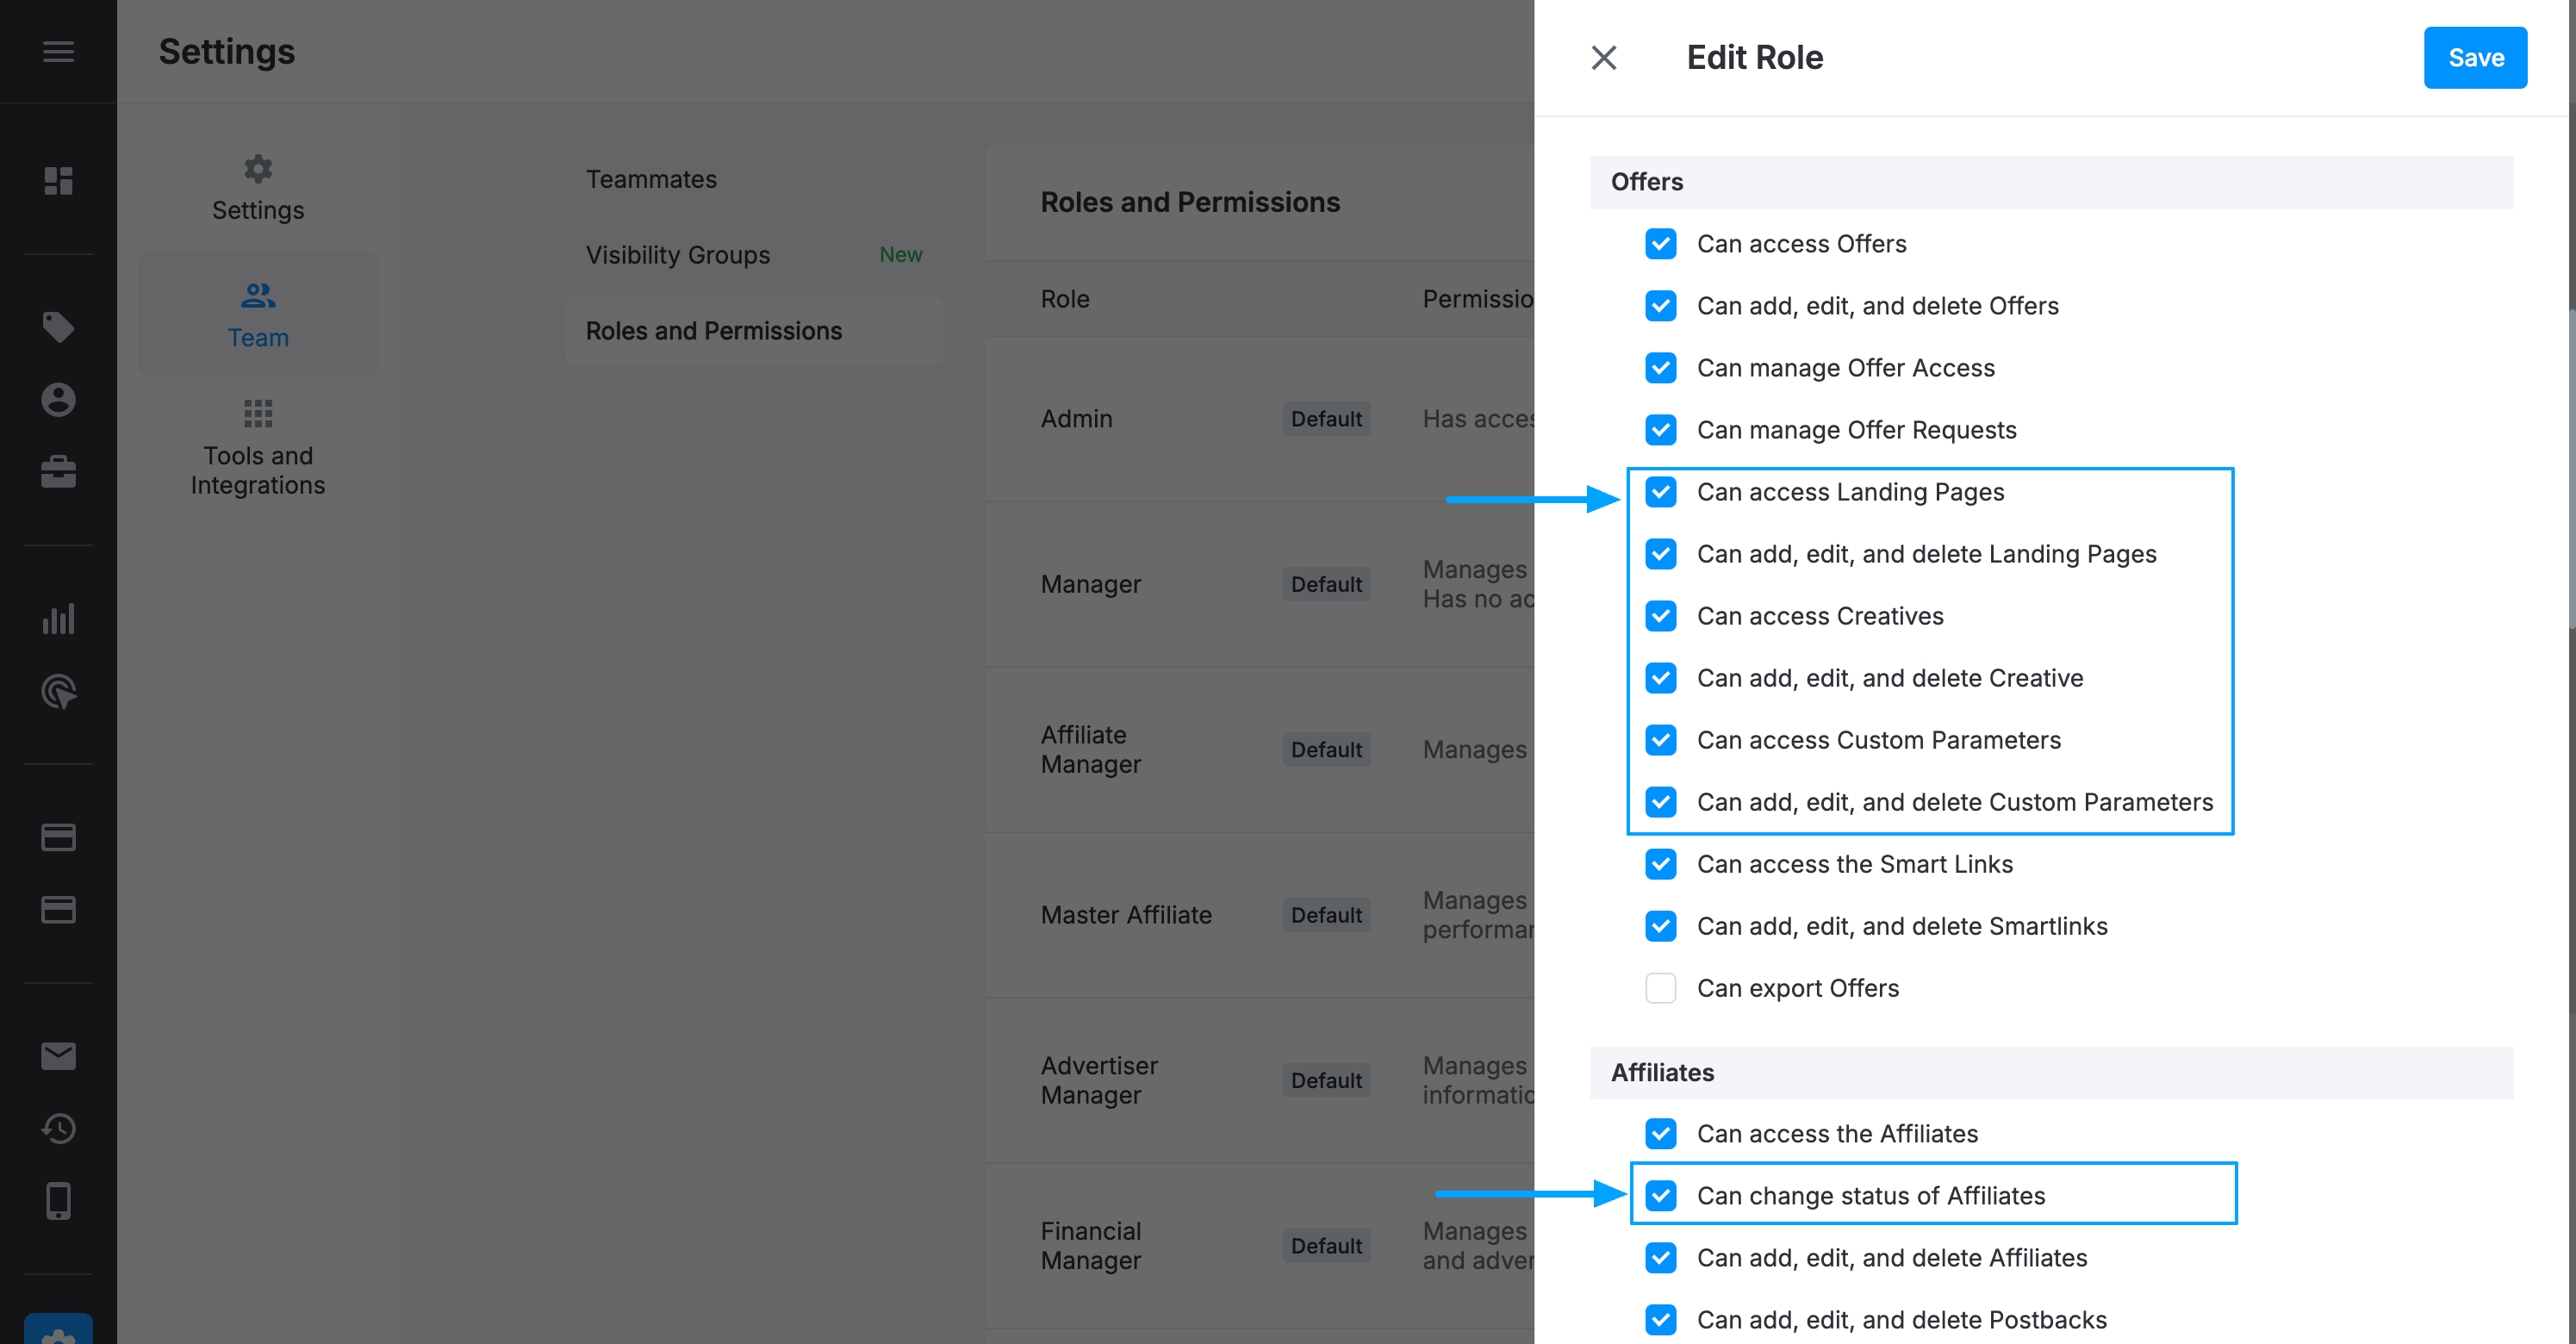The image size is (2576, 1344).
Task: Uncheck Can add, edit, delete Custom Parameters
Action: 1661,802
